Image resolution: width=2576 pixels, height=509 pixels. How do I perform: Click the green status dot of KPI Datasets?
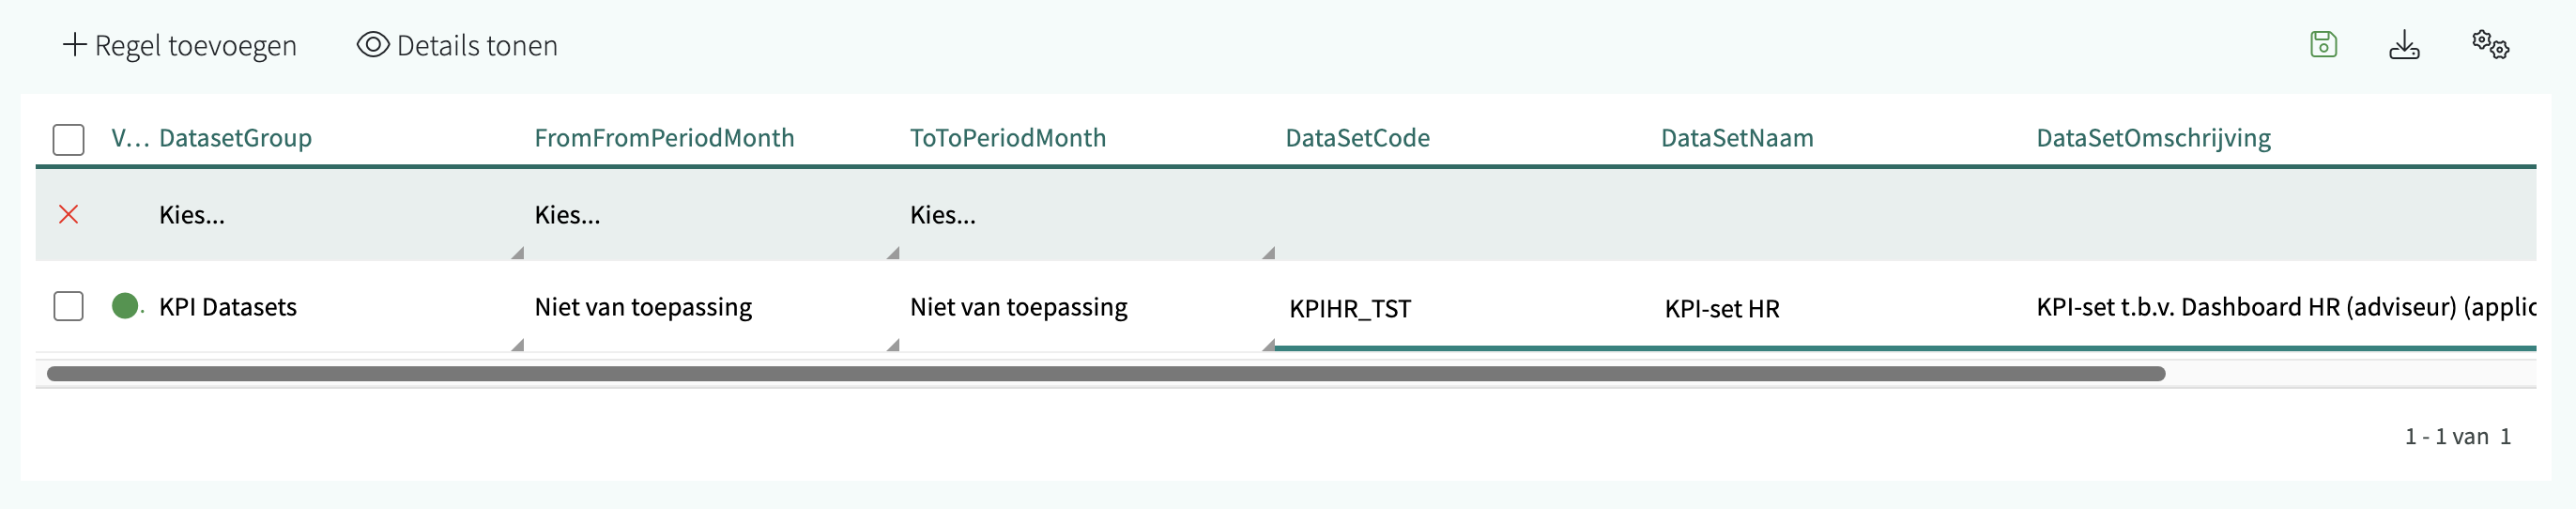click(125, 306)
